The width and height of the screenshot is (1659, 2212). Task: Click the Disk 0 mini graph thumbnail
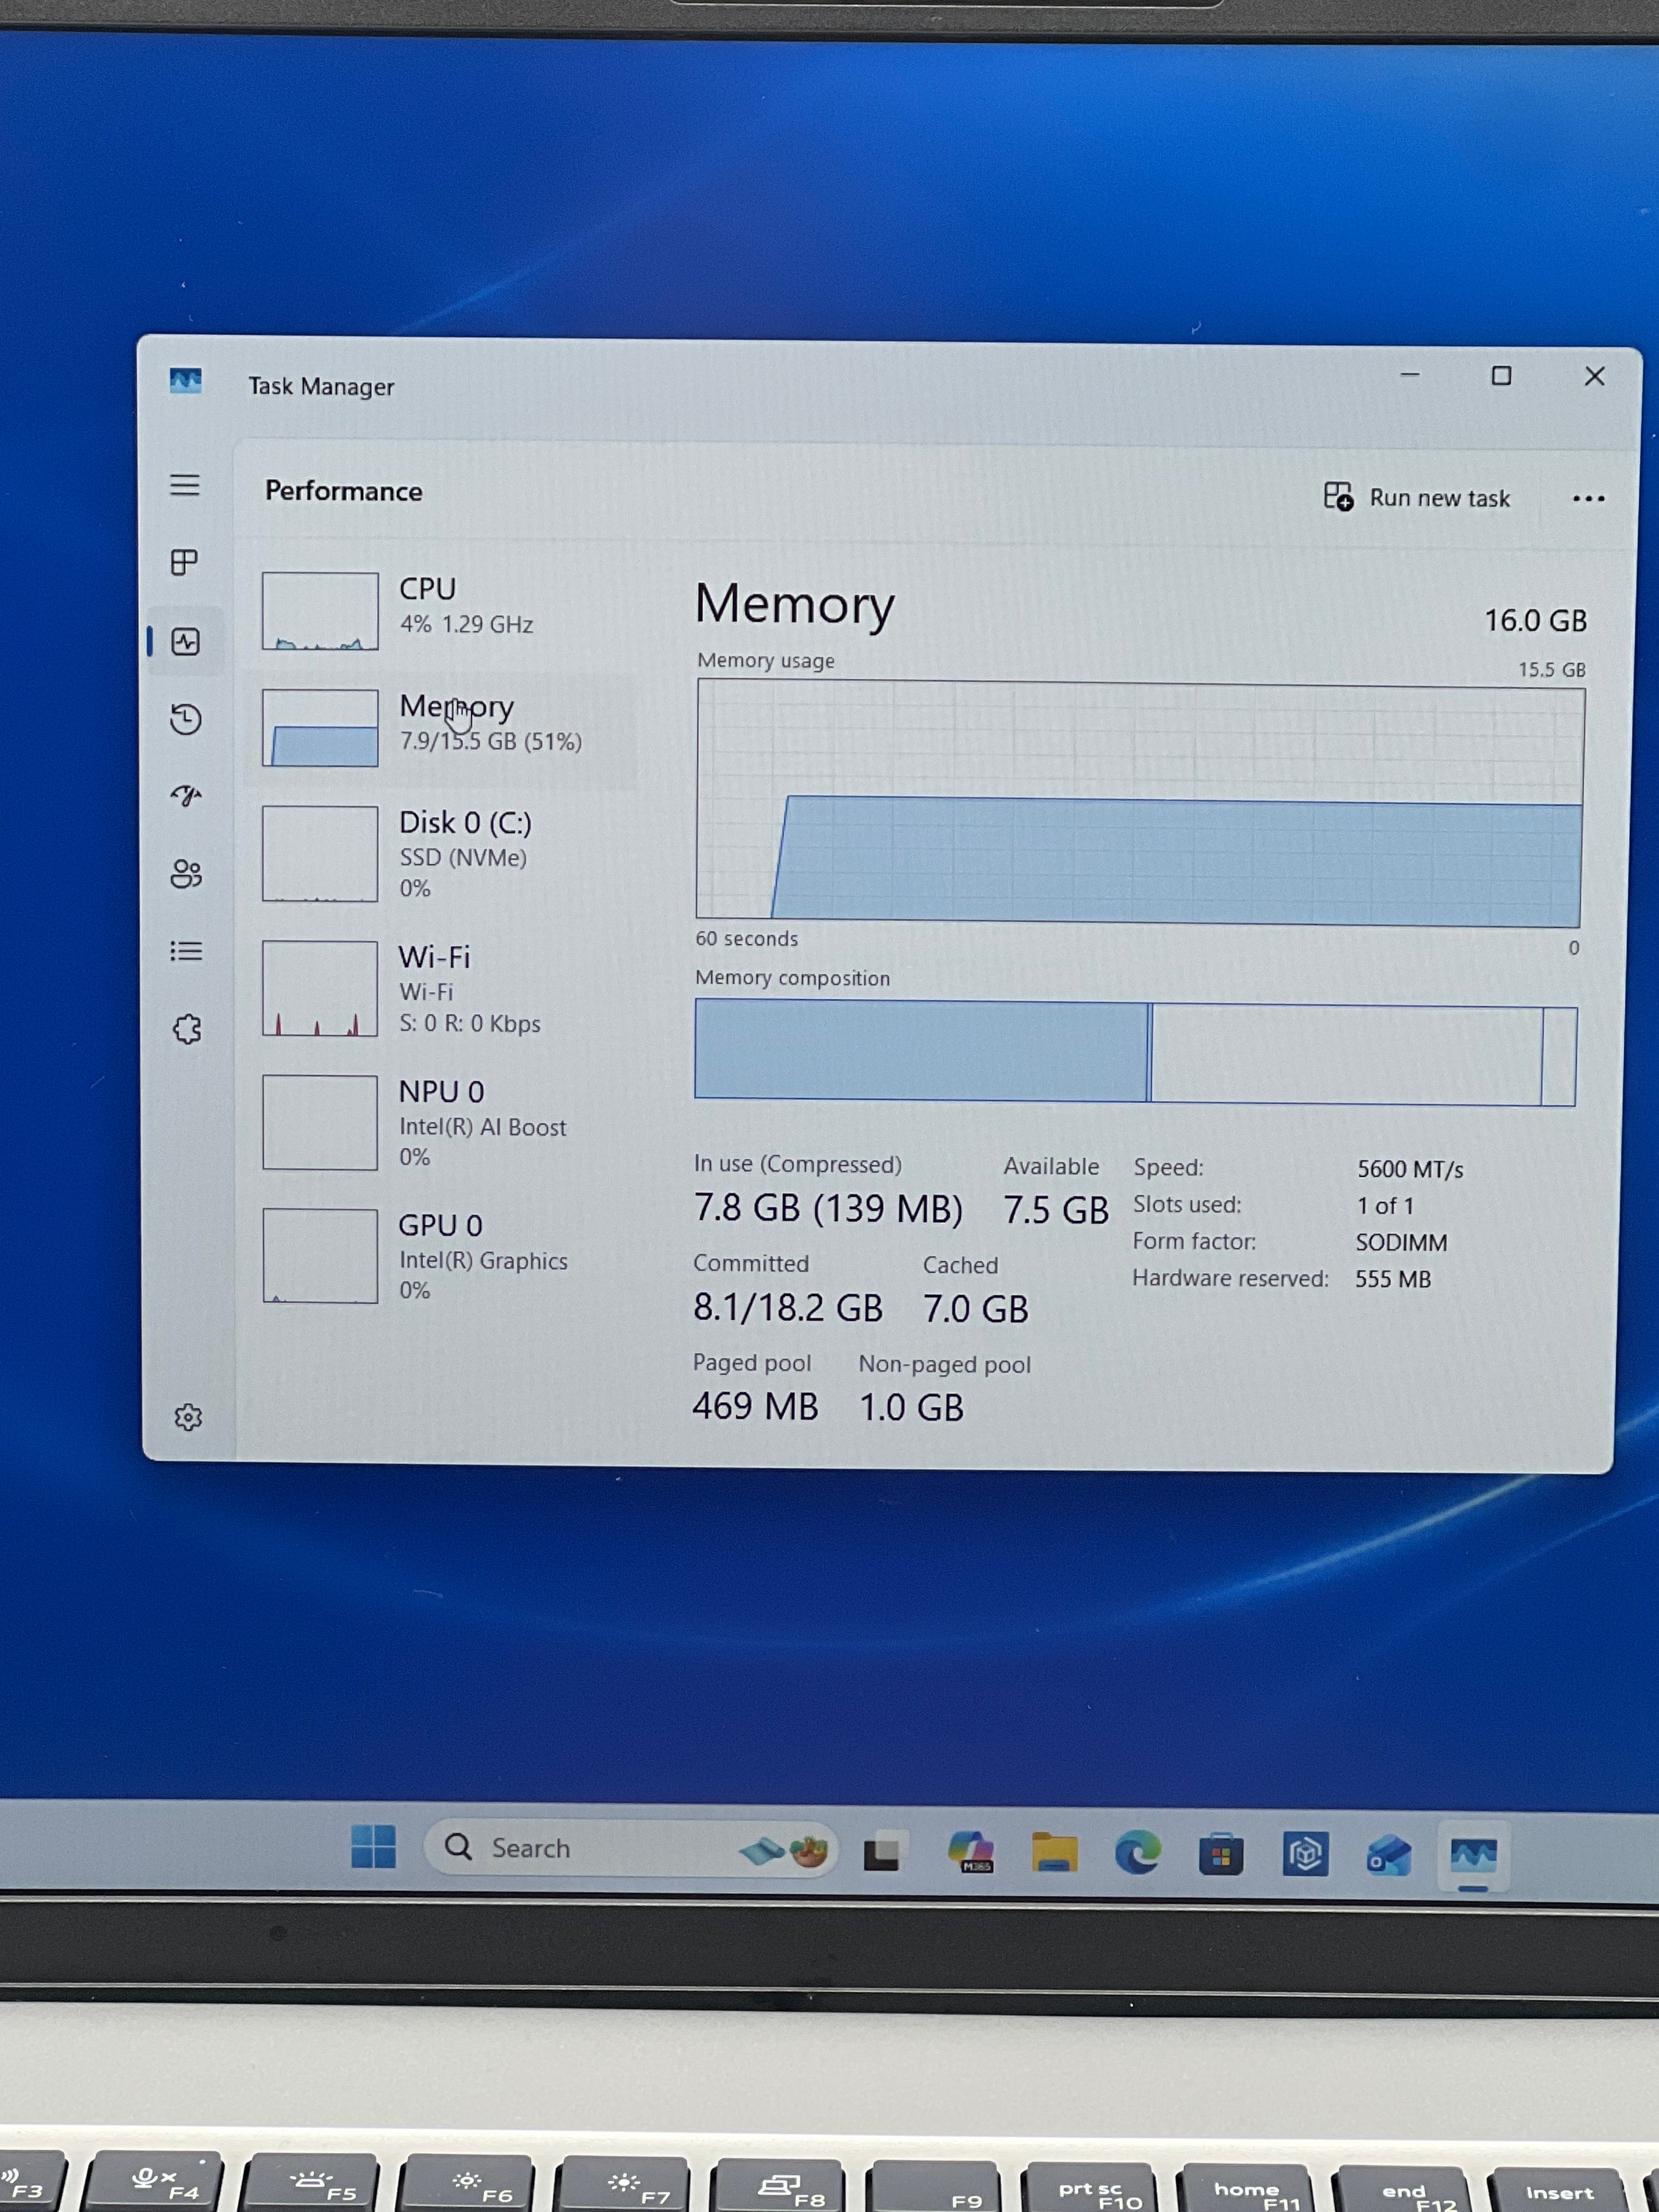point(320,854)
